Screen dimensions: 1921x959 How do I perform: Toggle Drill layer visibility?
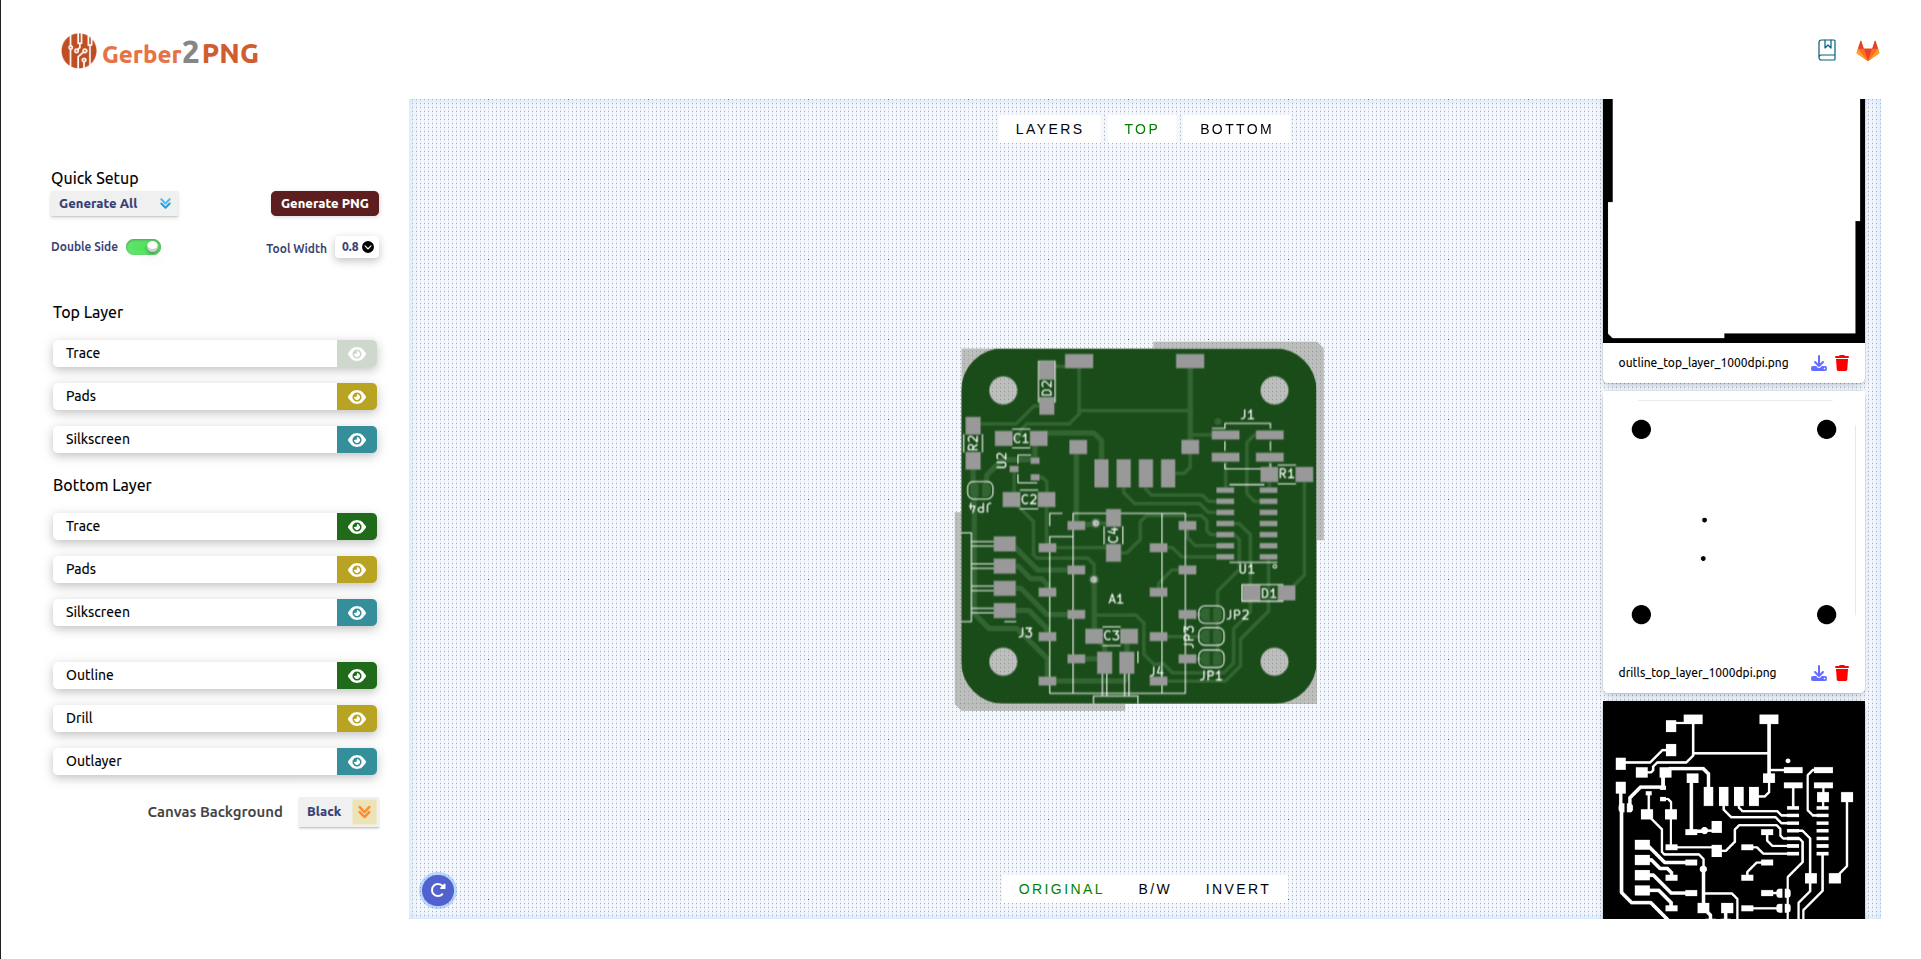pos(356,719)
